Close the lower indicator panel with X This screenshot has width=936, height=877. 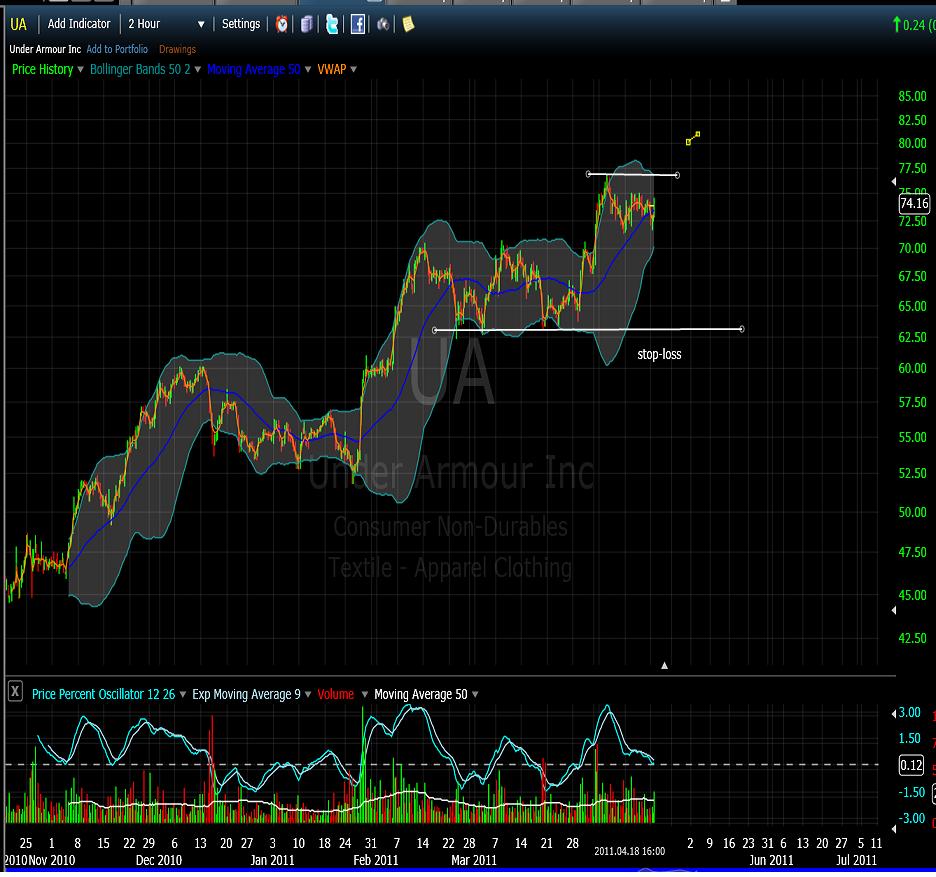click(15, 692)
